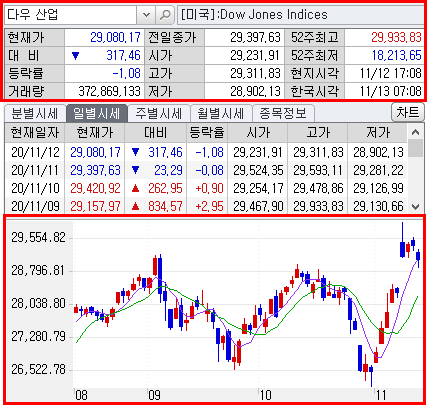
Task: Click the daily table scrollbar thumb
Action: 415,148
